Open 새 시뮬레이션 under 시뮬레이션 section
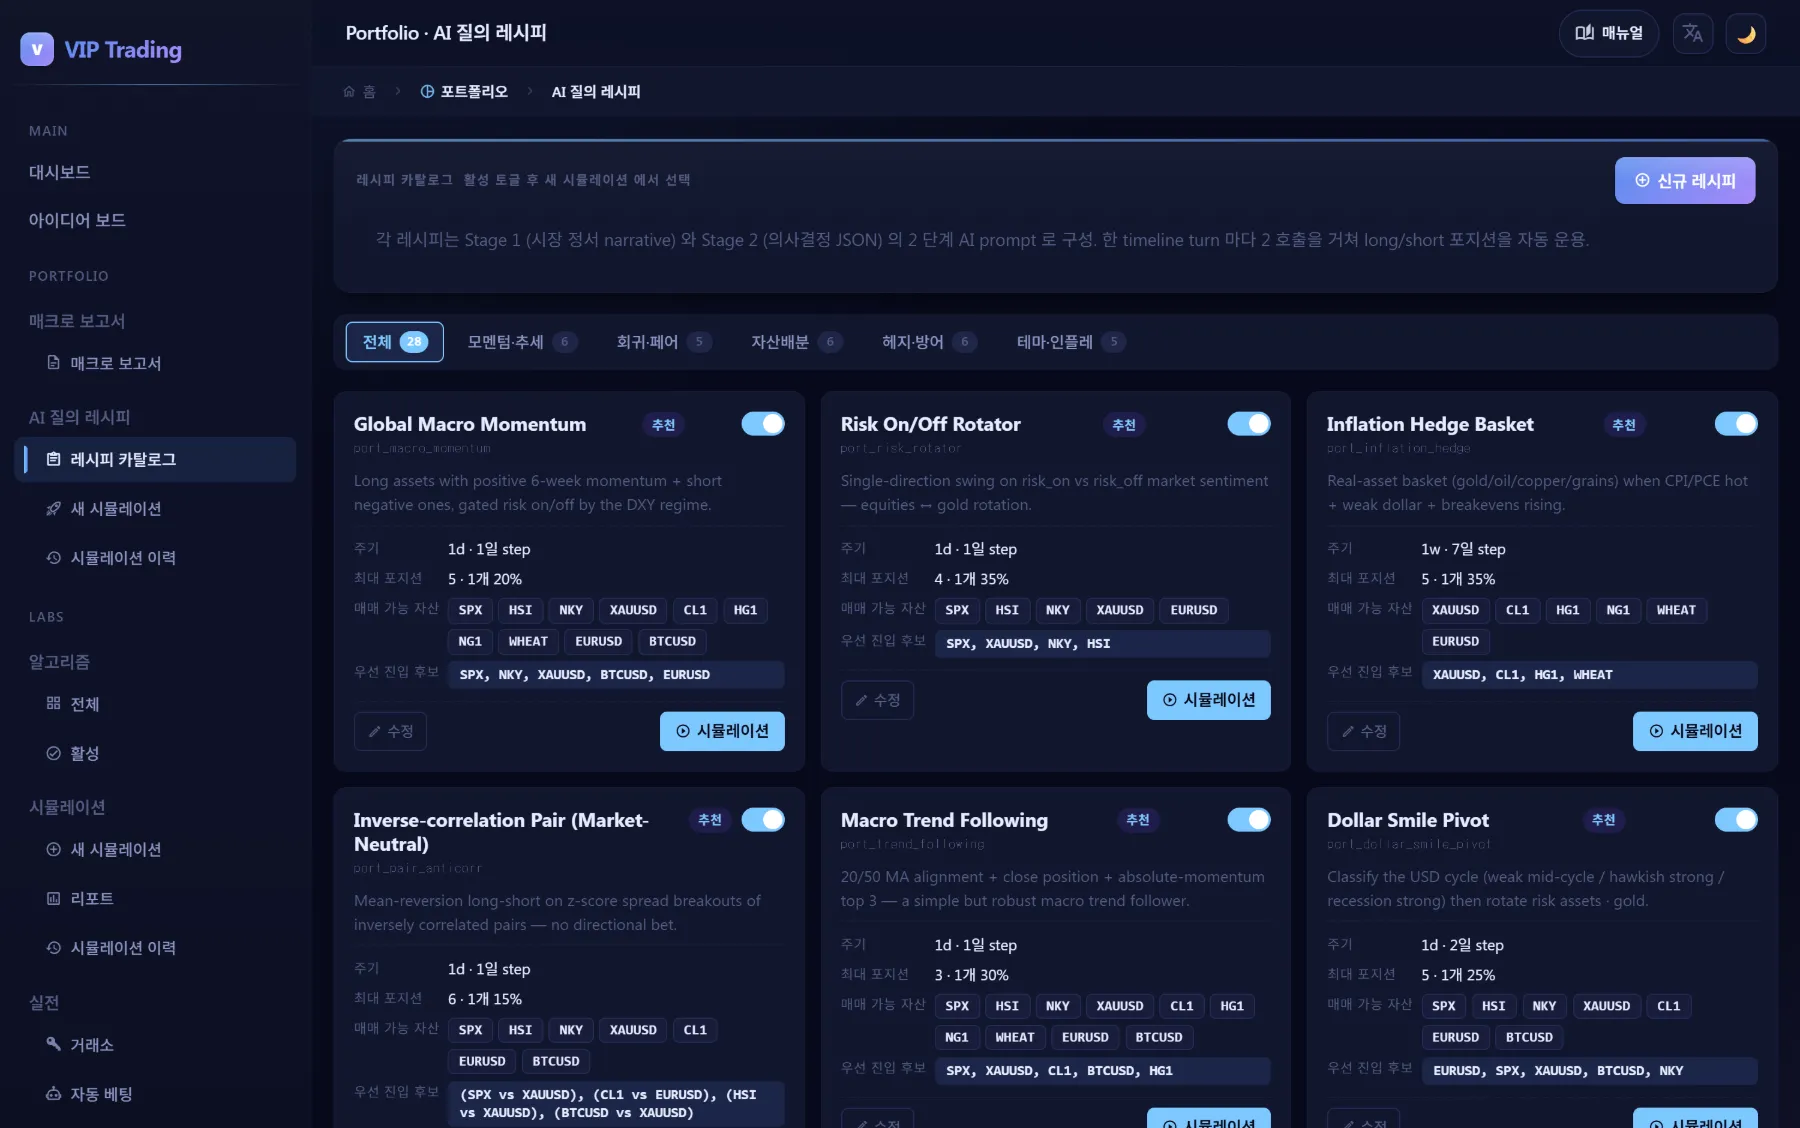The width and height of the screenshot is (1800, 1128). pos(155,849)
